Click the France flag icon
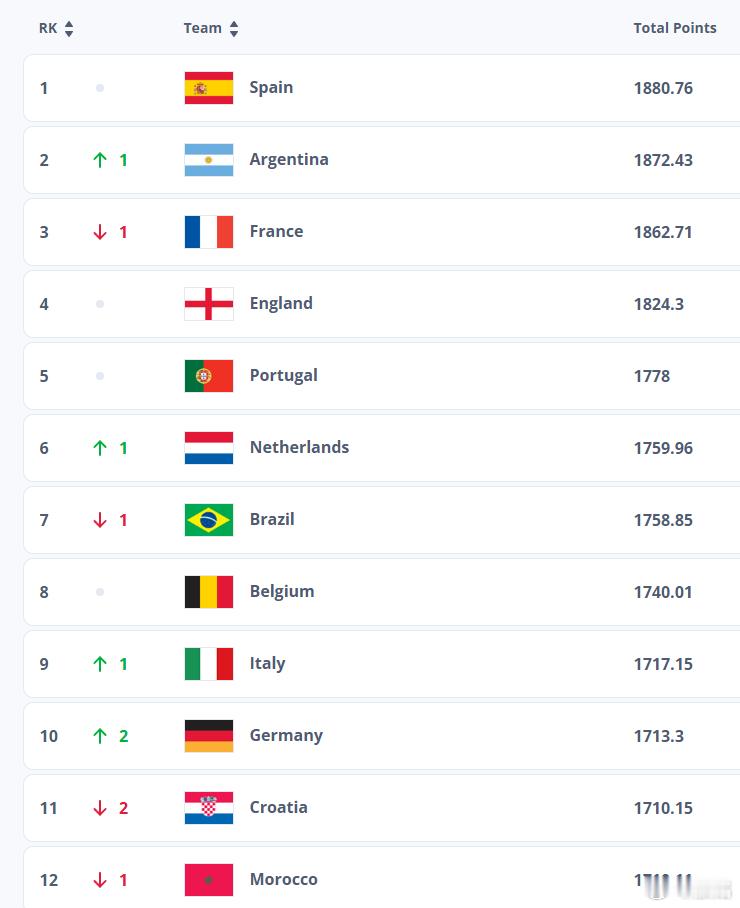Screen dimensions: 740x908 tap(209, 232)
